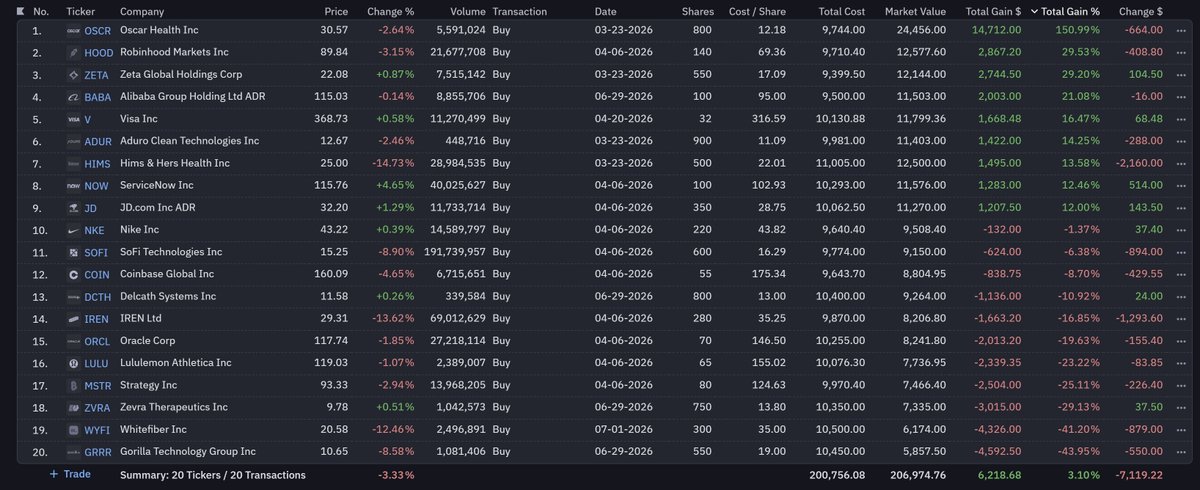
Task: Sort table by Total Gain $ header
Action: pyautogui.click(x=994, y=11)
